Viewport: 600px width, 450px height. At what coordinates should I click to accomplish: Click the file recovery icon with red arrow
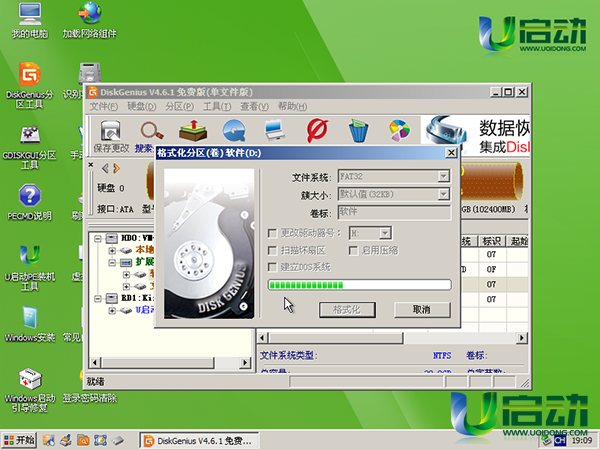[193, 130]
